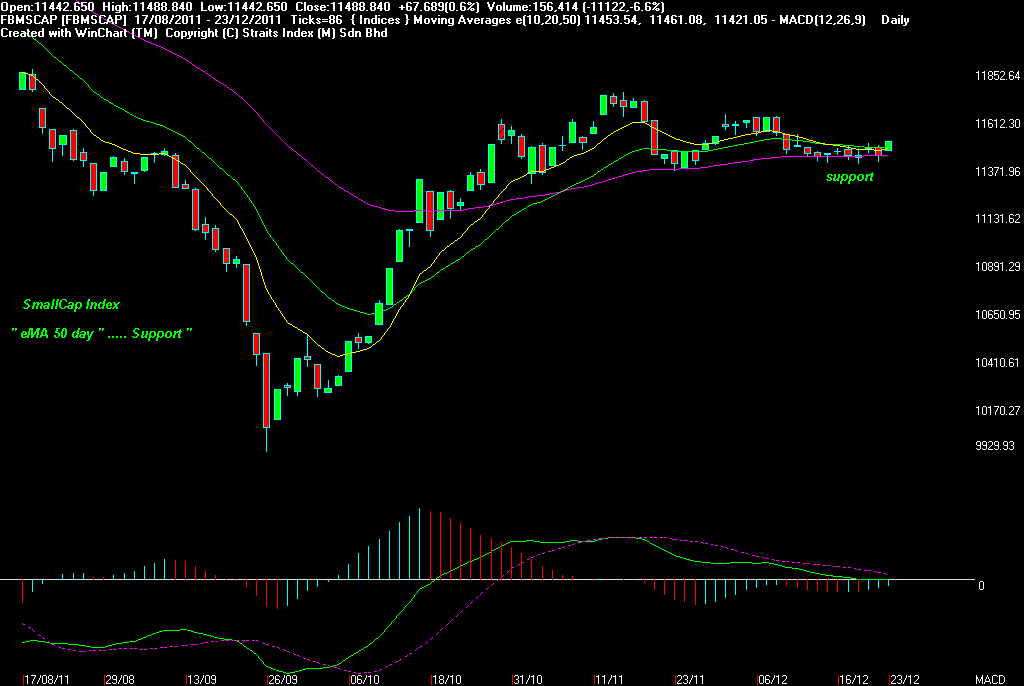Click the date marker 17/08/11
1024x686 pixels.
point(46,679)
